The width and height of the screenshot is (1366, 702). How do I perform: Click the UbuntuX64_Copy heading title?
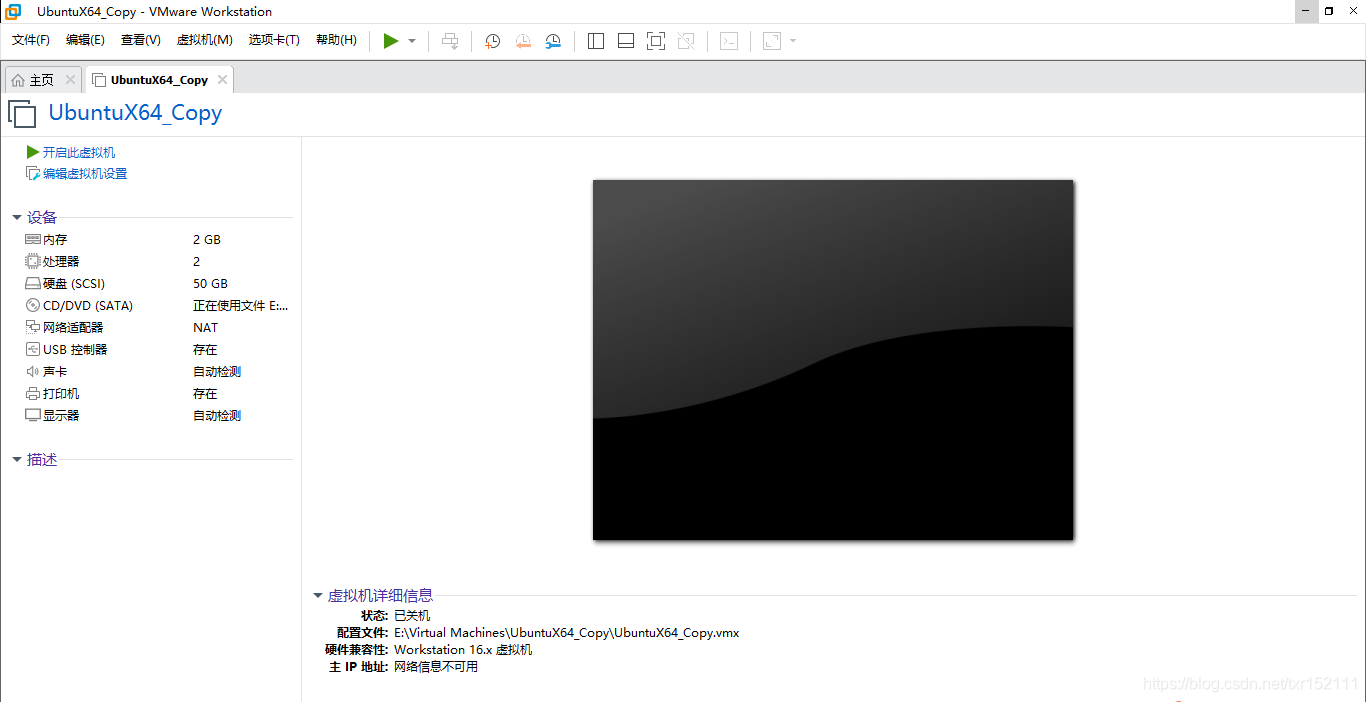coord(135,113)
